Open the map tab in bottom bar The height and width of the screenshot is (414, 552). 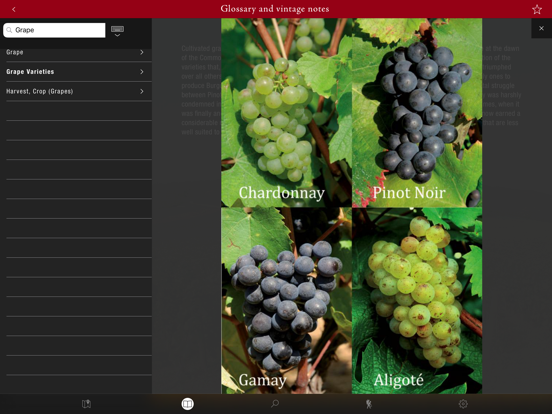[x=86, y=404]
